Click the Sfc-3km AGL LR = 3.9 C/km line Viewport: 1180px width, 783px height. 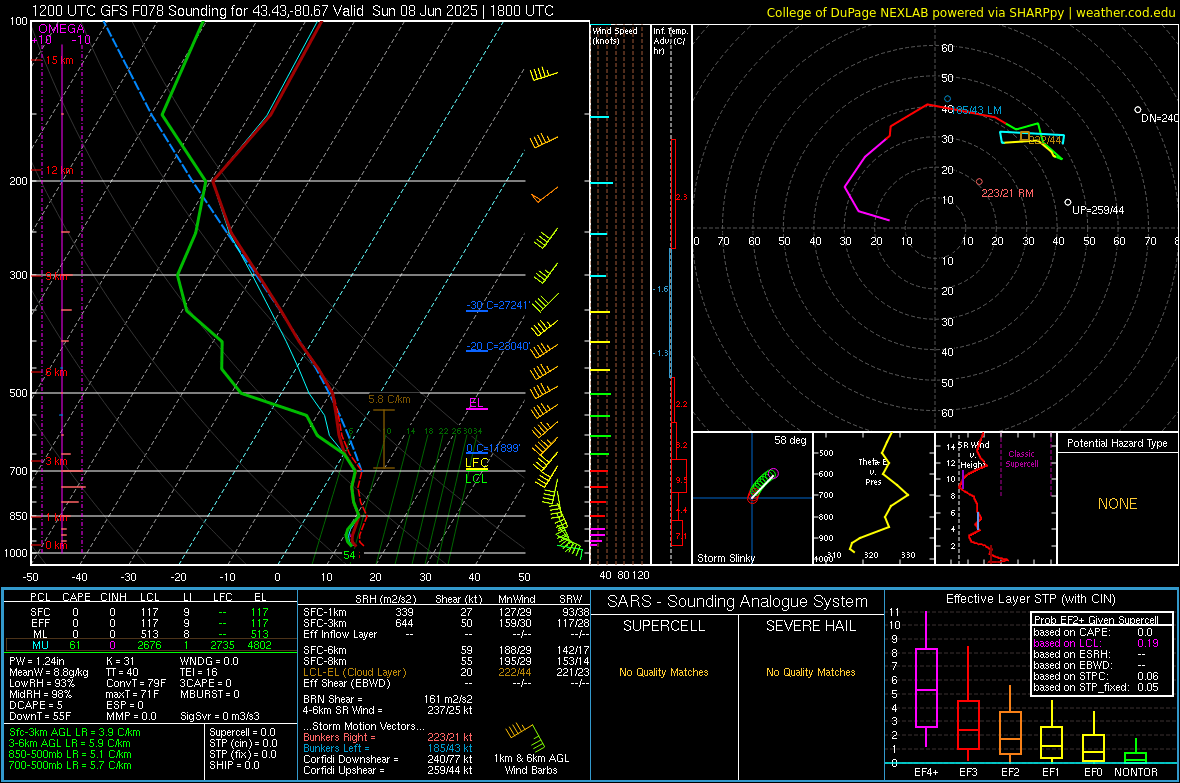[x=75, y=732]
